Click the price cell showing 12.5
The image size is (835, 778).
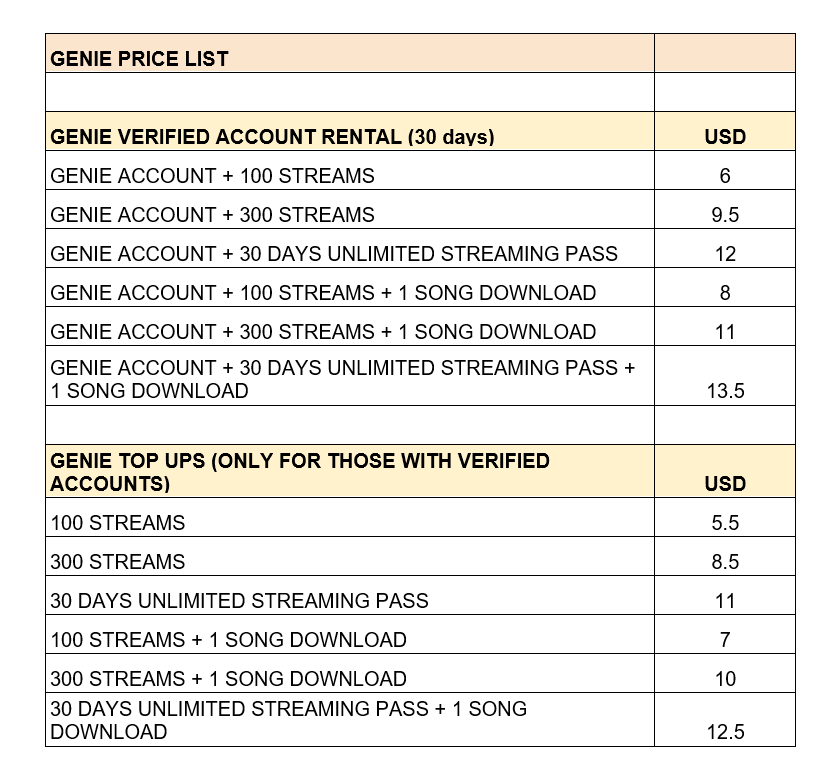(725, 732)
